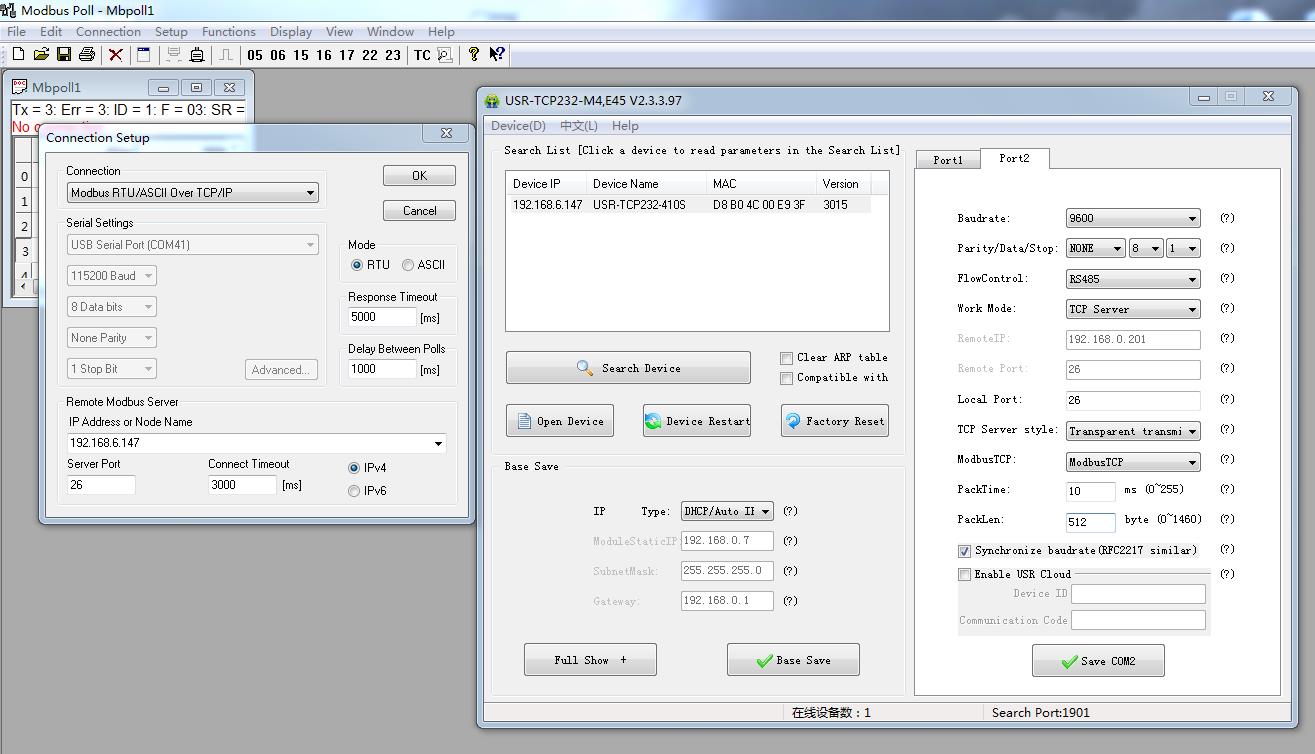Click the Mbpoll1 document window icon

(x=19, y=87)
